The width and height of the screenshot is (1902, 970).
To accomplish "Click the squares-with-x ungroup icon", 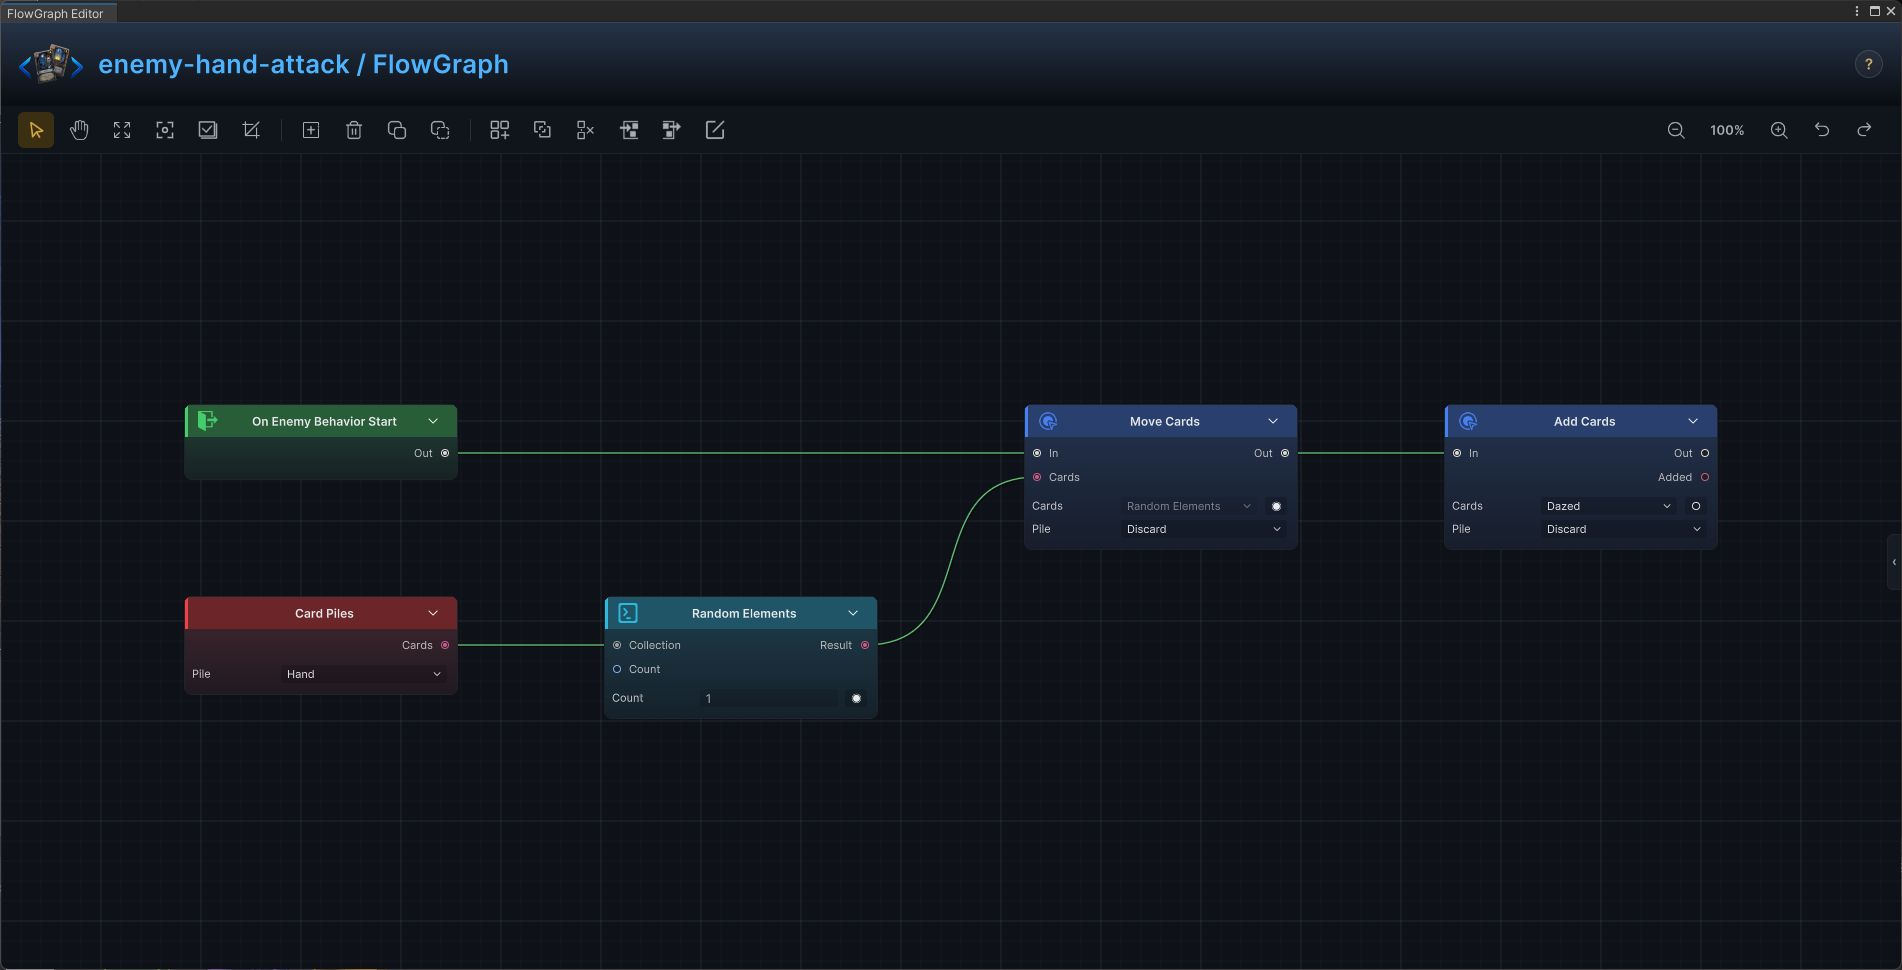I will pyautogui.click(x=585, y=130).
